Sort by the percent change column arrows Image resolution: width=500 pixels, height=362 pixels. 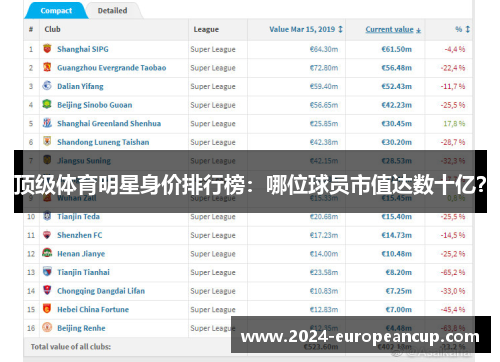(468, 29)
